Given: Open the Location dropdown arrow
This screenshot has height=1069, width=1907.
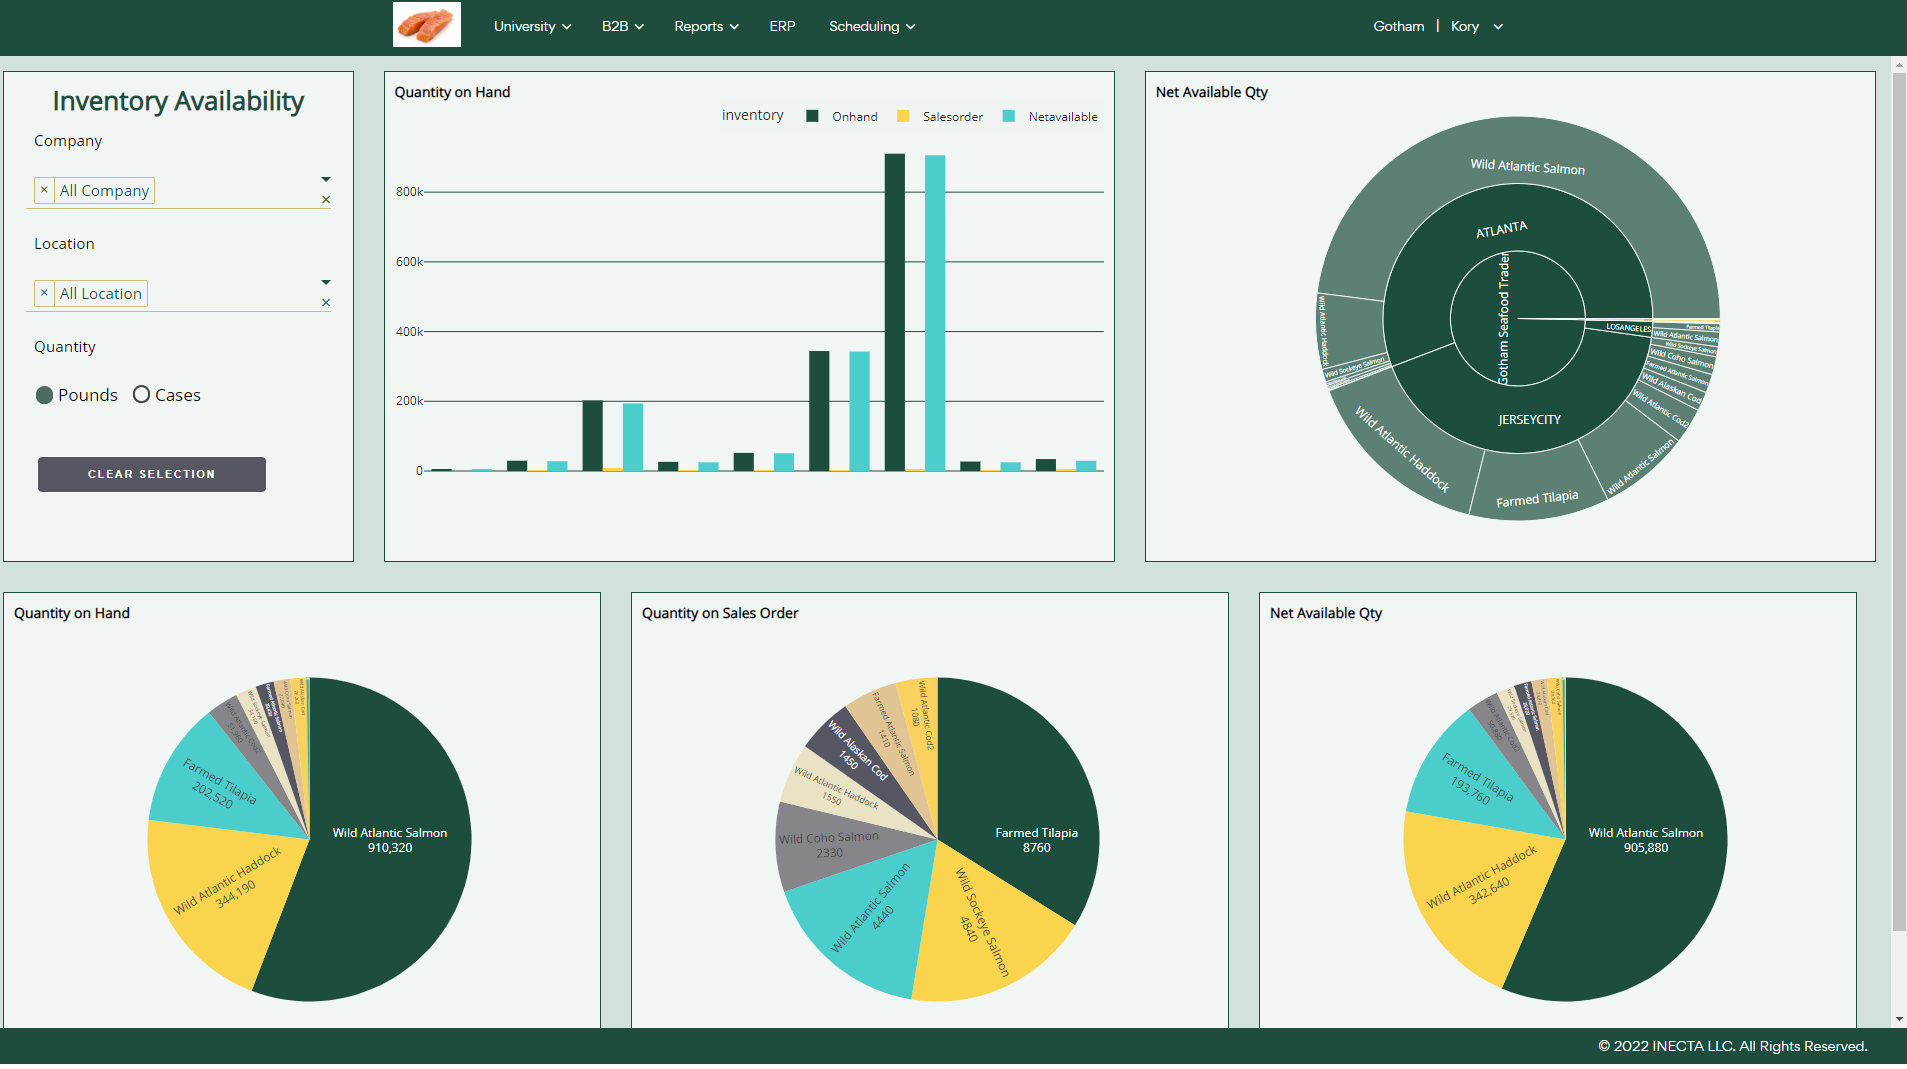Looking at the screenshot, I should [326, 283].
